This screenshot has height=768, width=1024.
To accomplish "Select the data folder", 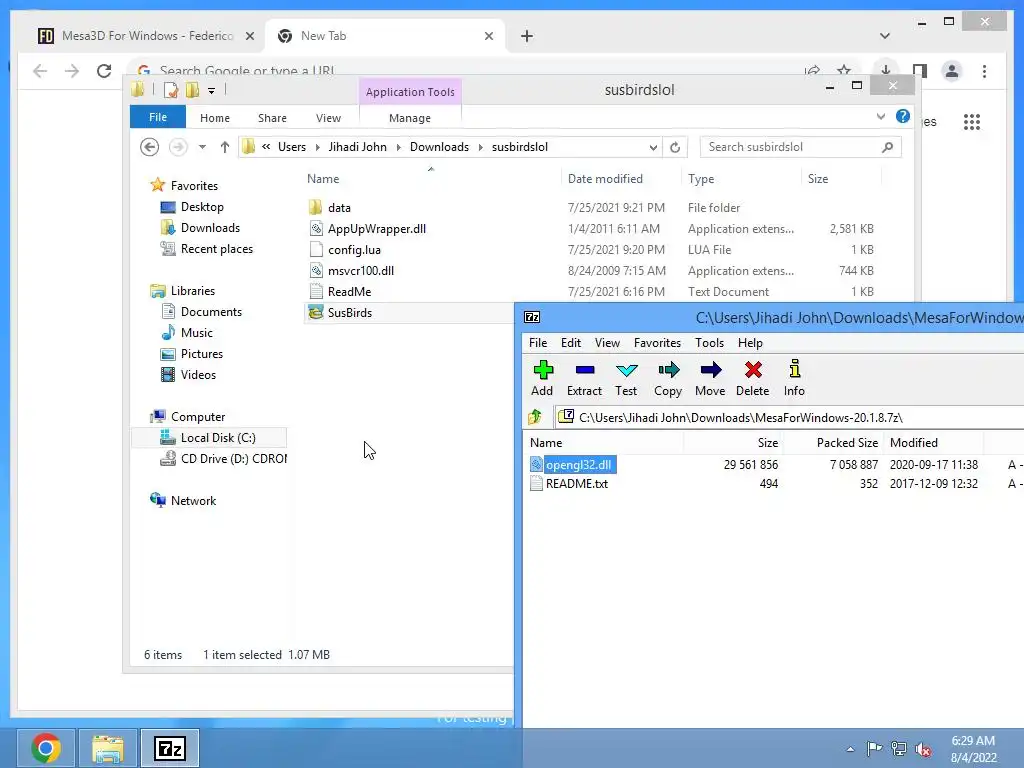I will (339, 208).
